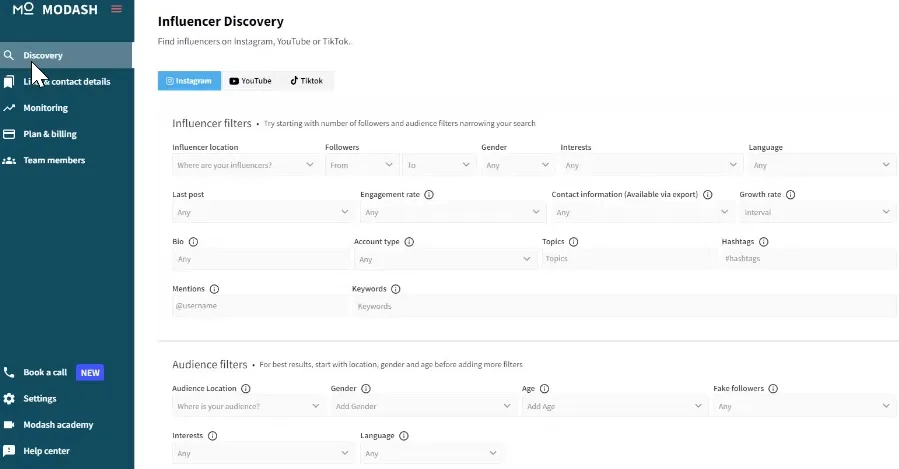The image size is (899, 469).
Task: Collapse sidebar with hamburger menu icon
Action: 116,9
